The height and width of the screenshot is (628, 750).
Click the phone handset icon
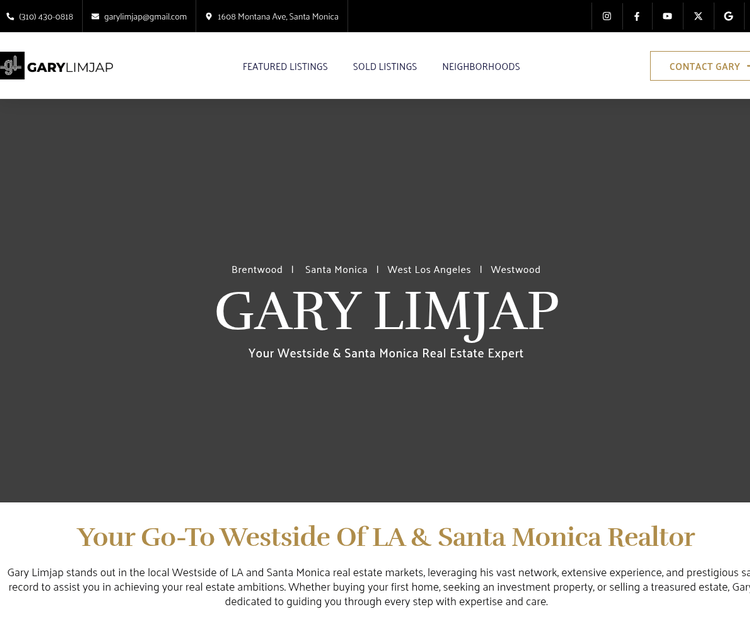point(10,17)
